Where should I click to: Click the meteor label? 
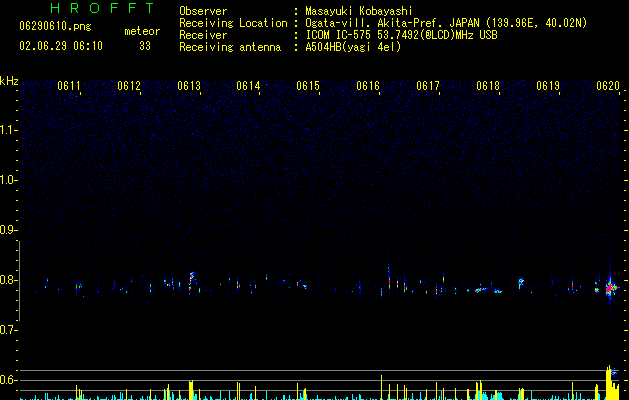(x=142, y=31)
